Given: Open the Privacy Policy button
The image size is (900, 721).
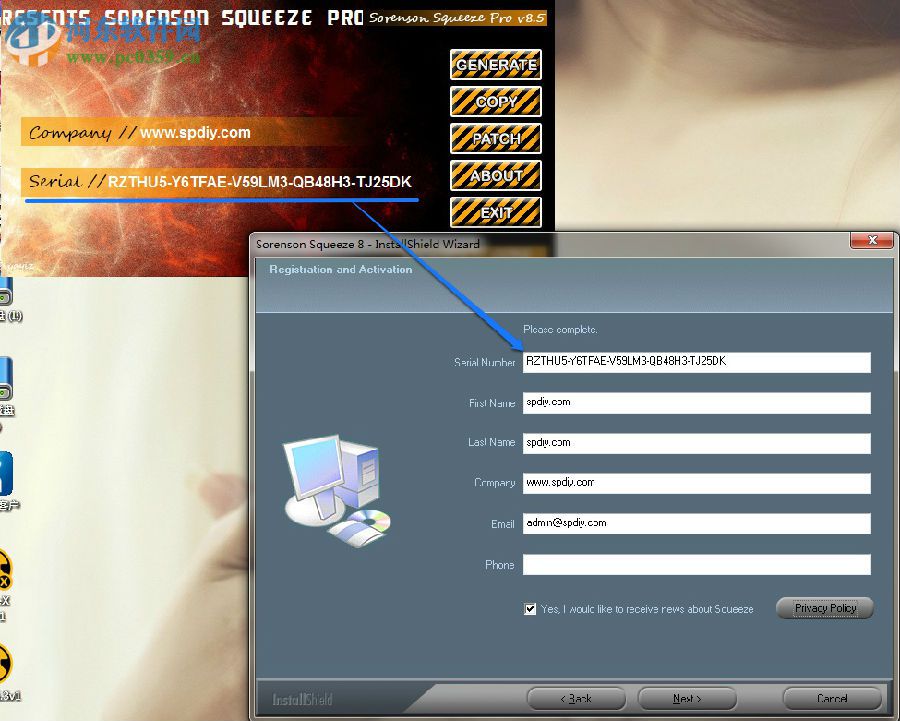Looking at the screenshot, I should pyautogui.click(x=825, y=608).
